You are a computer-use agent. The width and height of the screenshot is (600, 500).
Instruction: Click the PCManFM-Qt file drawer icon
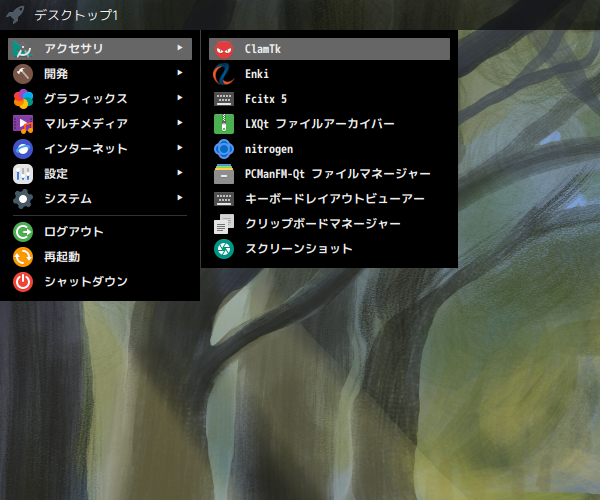point(224,174)
